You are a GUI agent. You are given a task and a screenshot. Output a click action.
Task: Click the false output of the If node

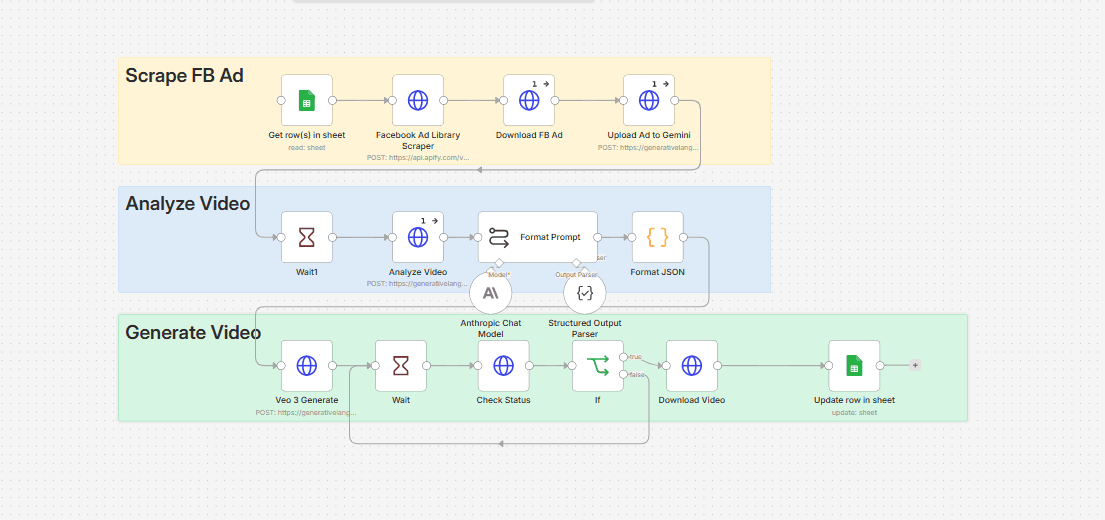click(x=623, y=374)
